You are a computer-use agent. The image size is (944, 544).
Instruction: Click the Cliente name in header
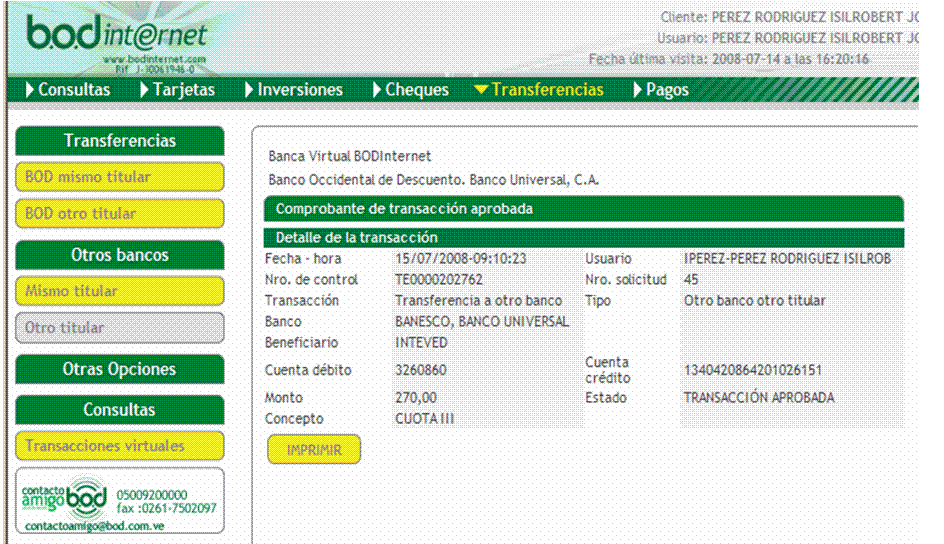[815, 17]
